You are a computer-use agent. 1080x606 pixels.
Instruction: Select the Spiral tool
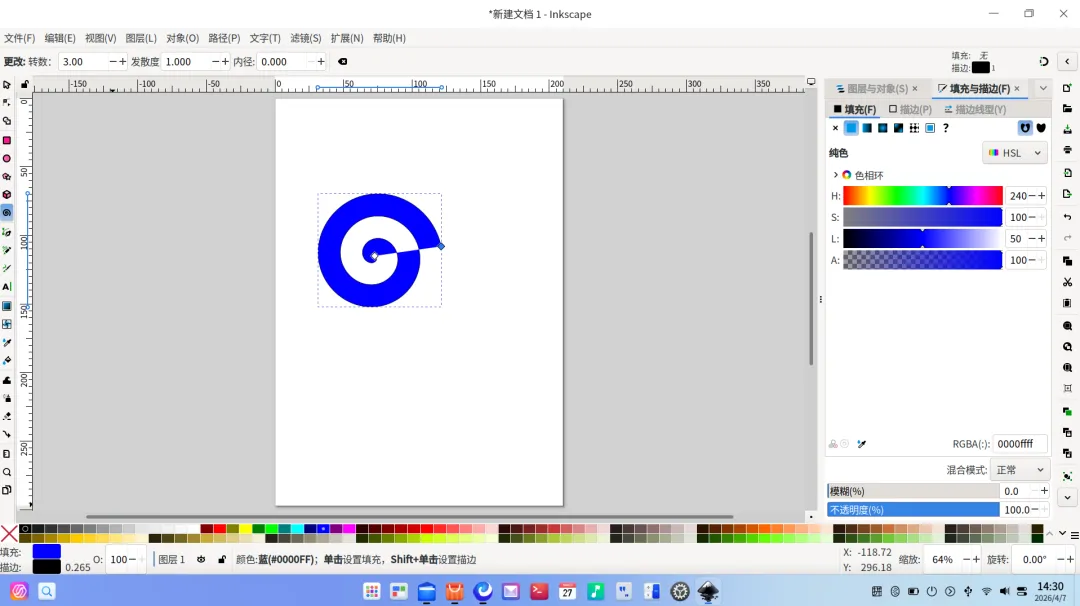coord(7,213)
